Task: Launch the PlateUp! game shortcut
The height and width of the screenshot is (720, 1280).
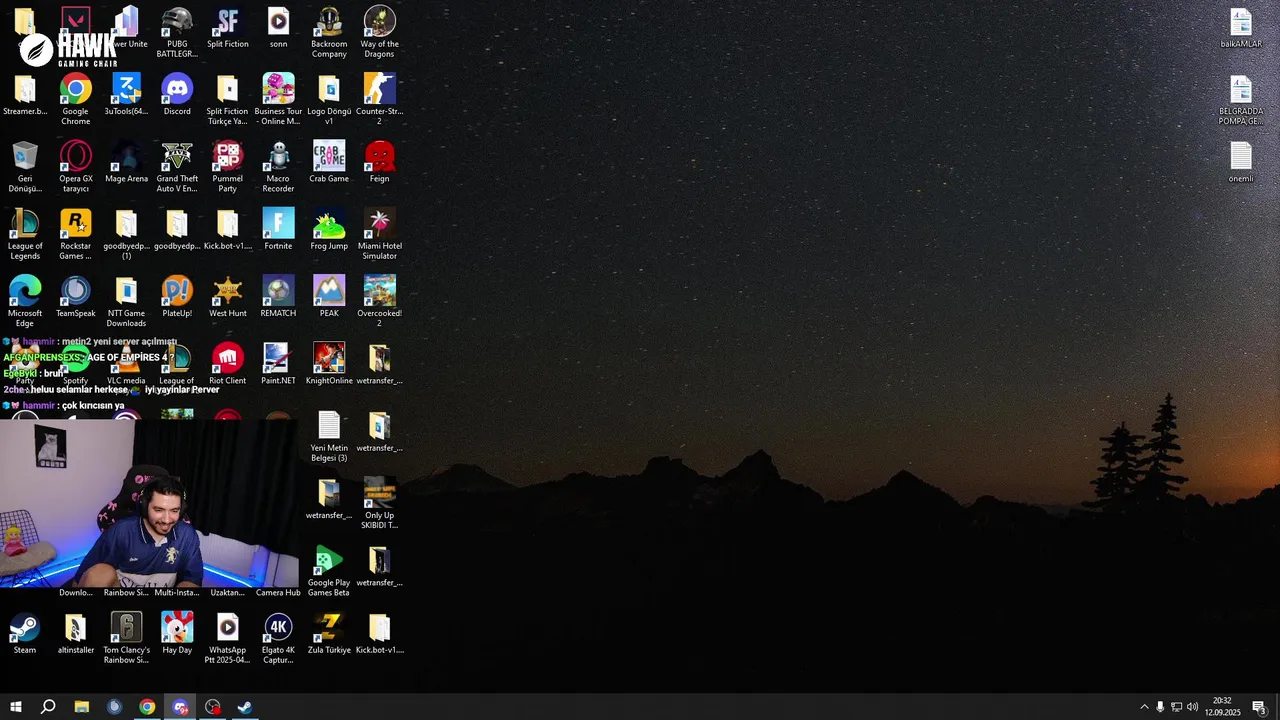Action: pos(177,297)
